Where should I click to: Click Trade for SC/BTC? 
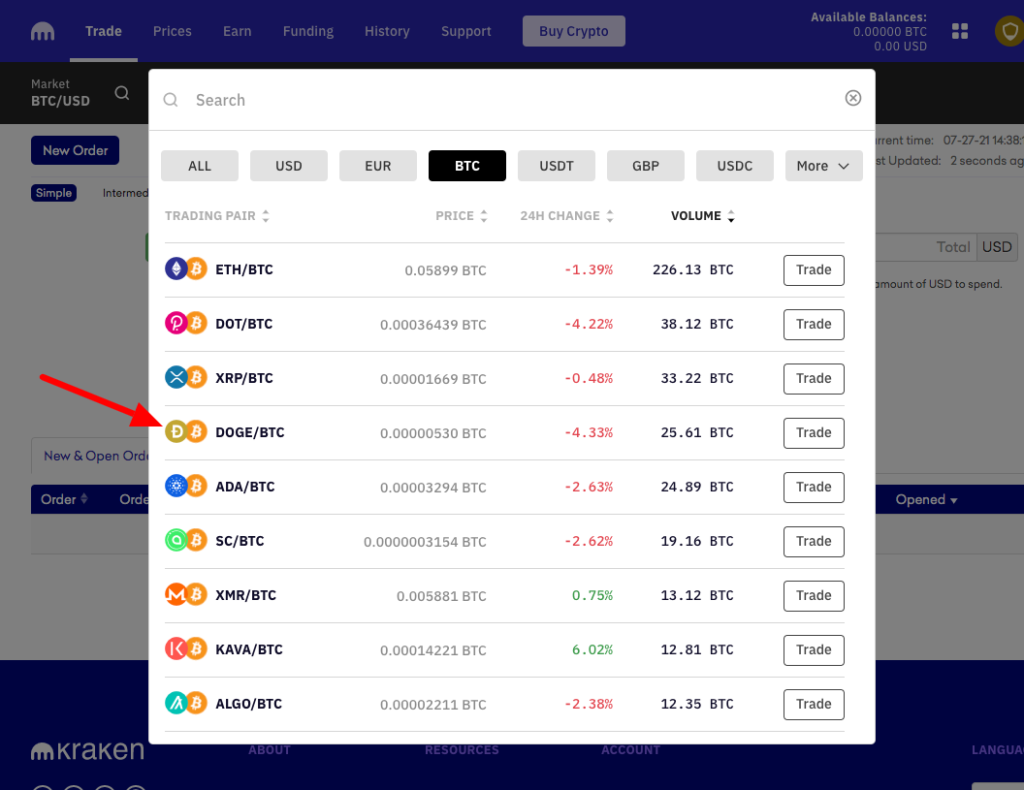(814, 541)
